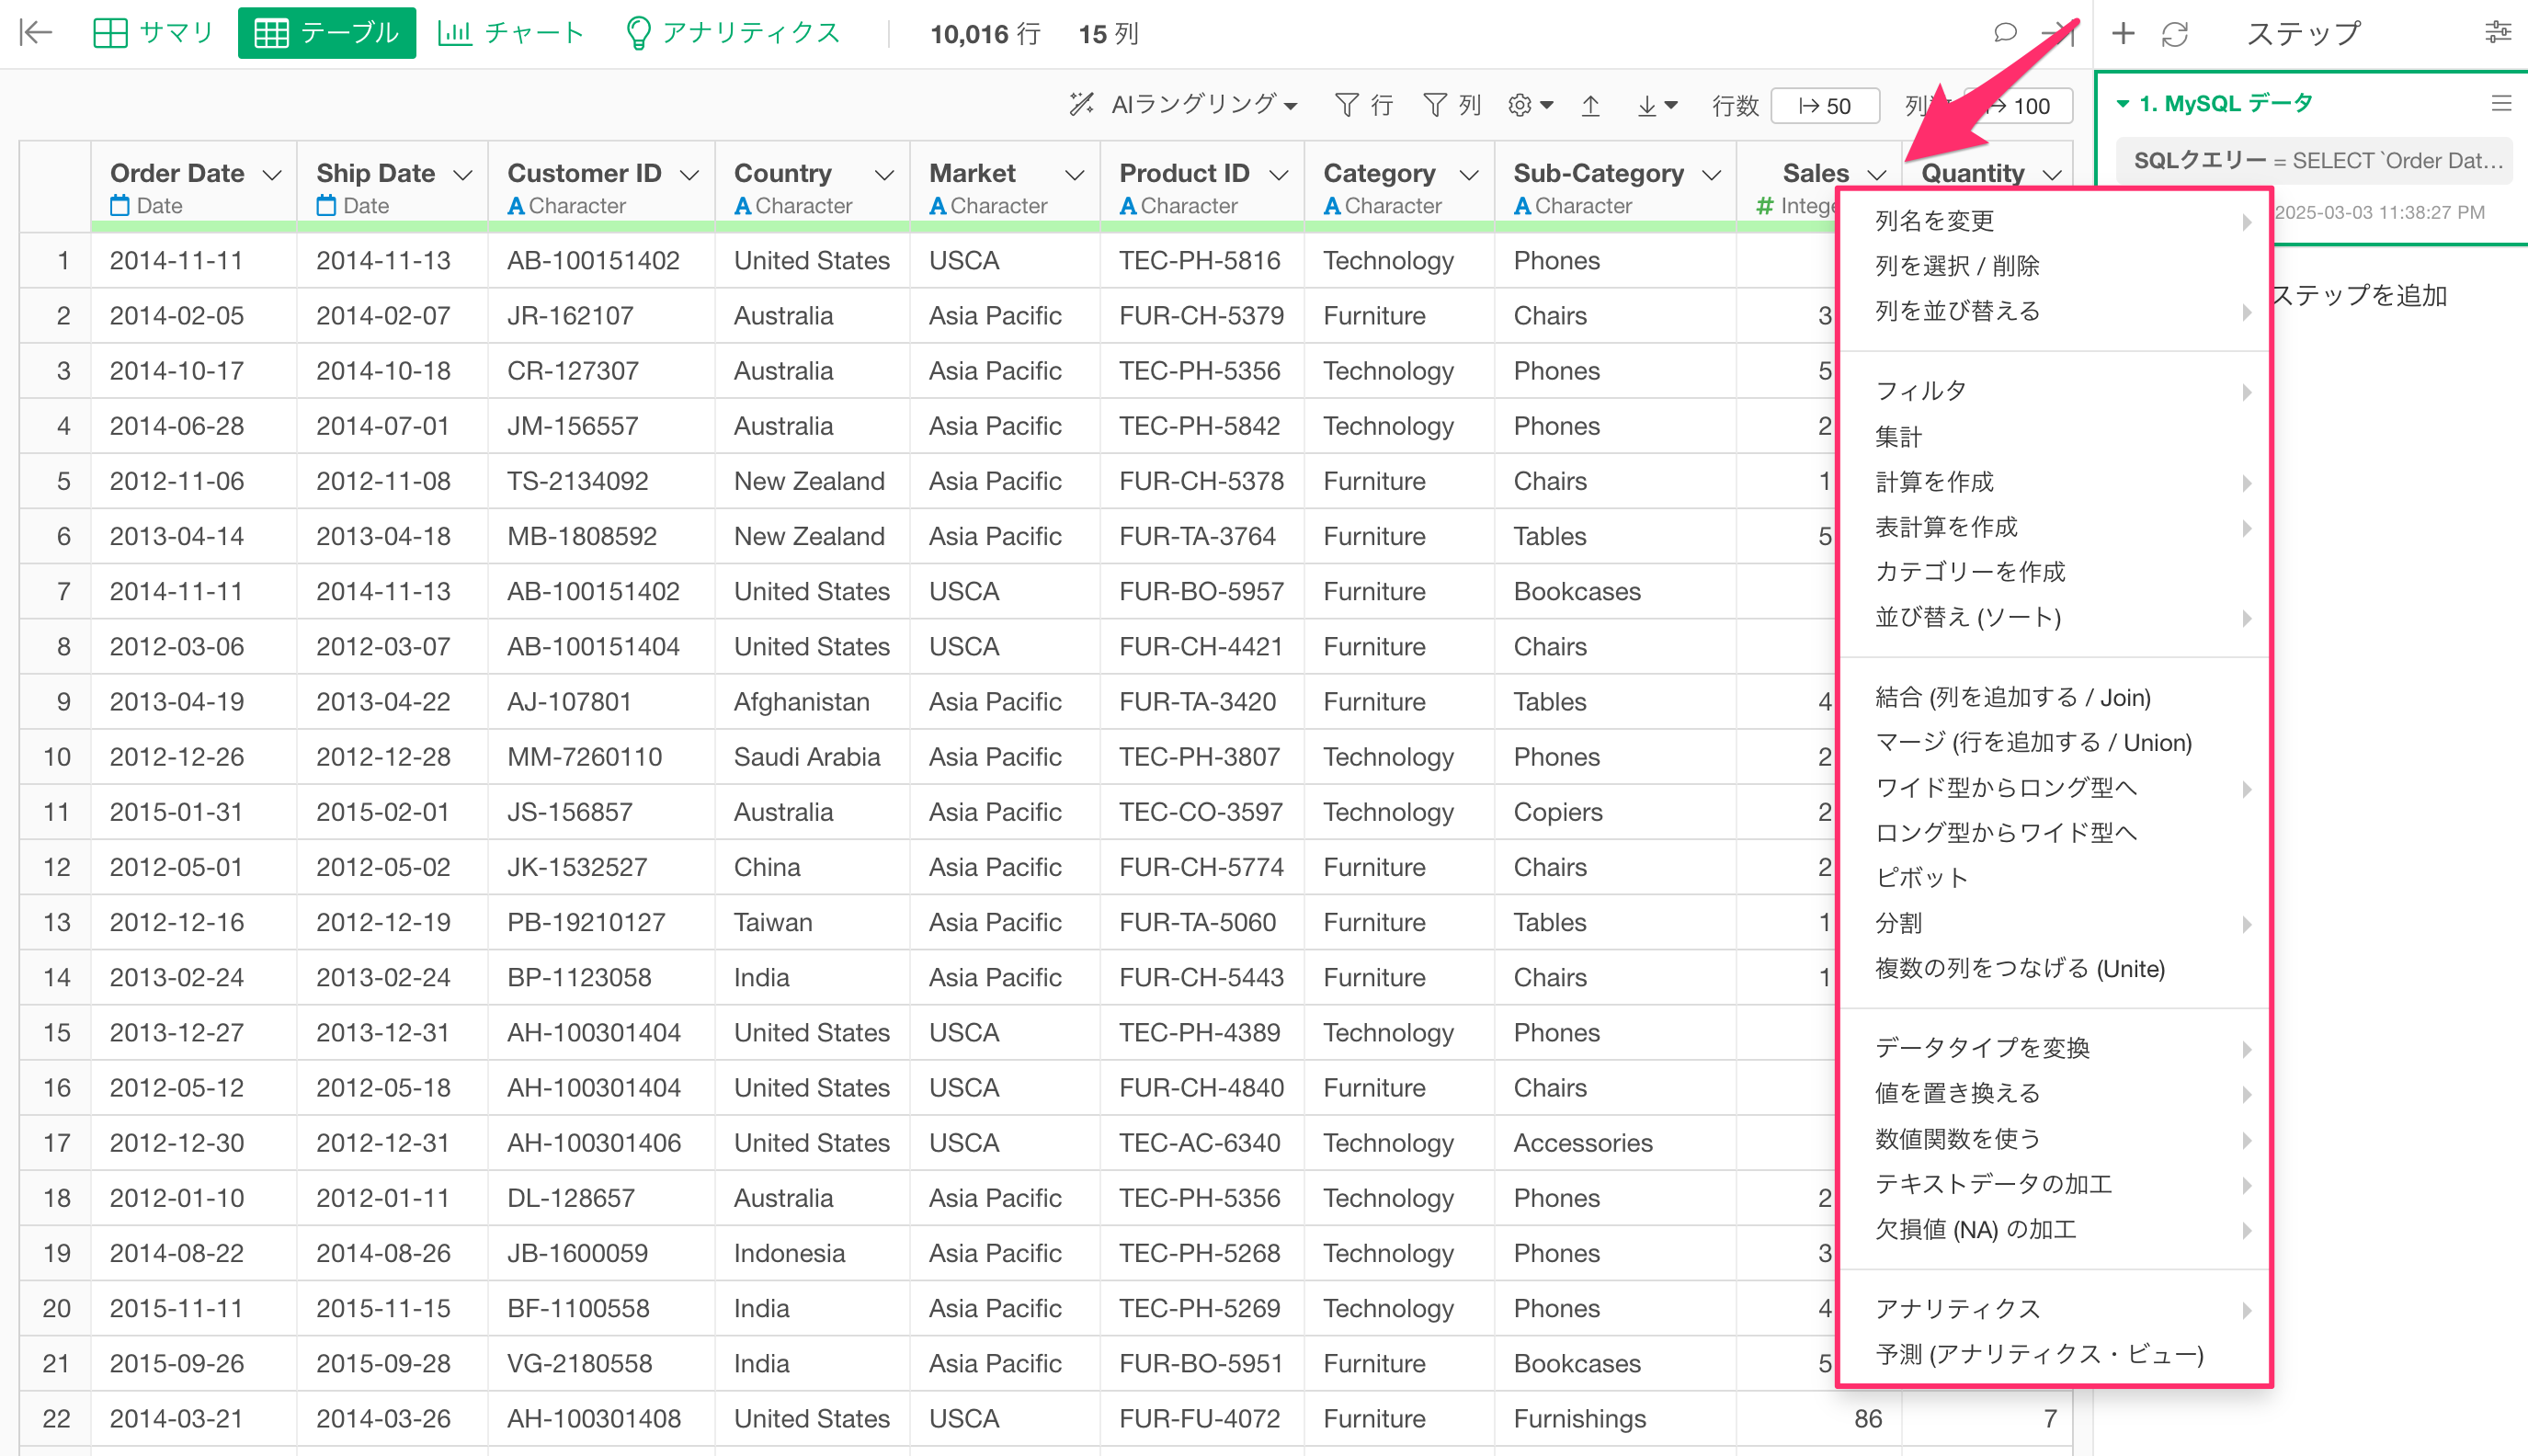
Task: Open the Order Date column menu arrow
Action: [x=272, y=175]
